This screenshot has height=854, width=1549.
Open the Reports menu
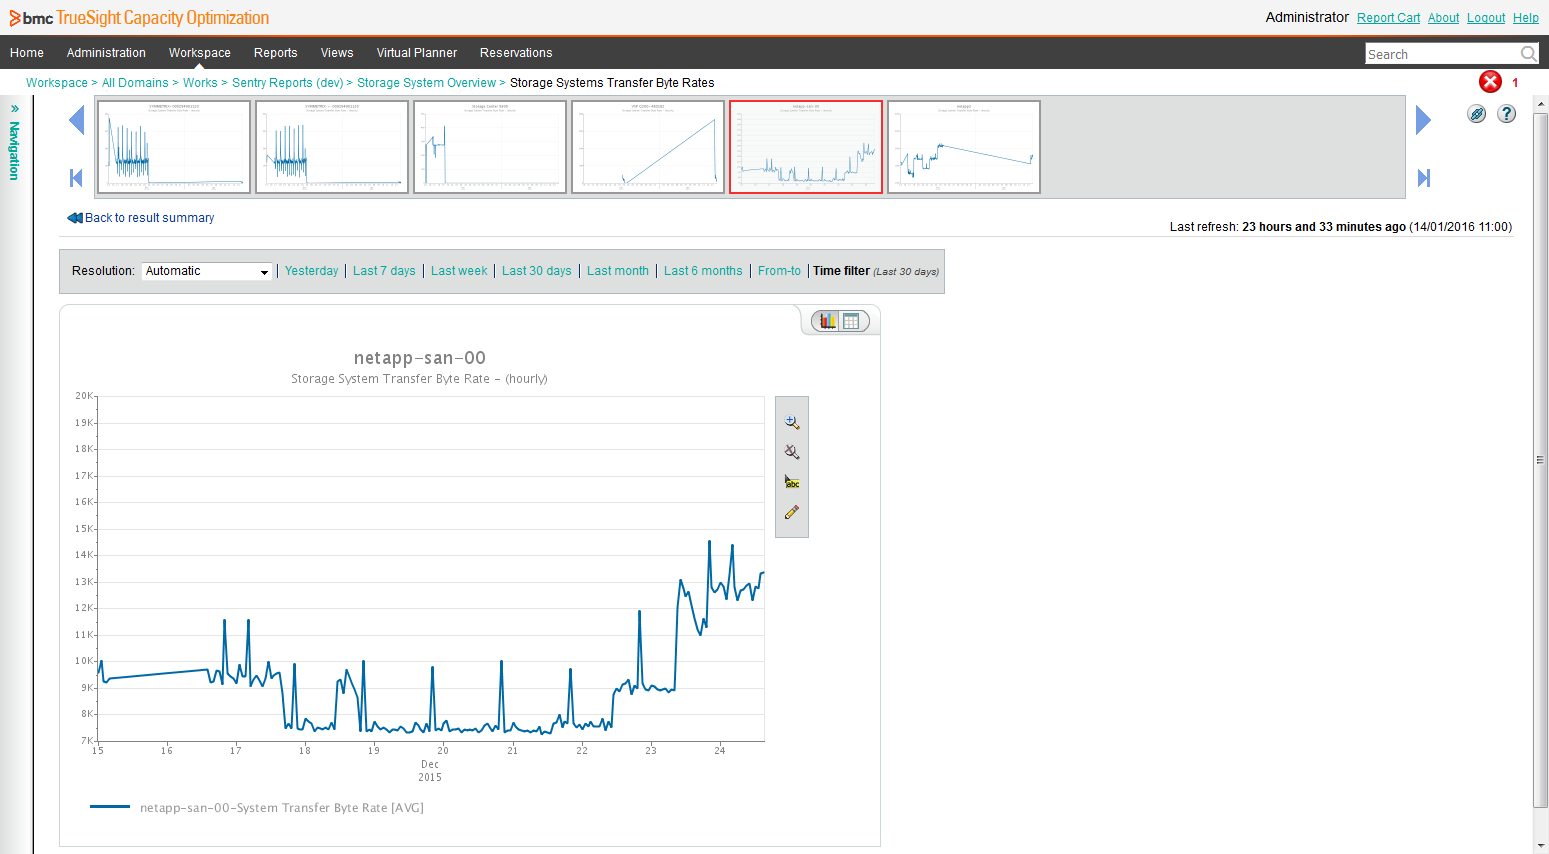276,53
